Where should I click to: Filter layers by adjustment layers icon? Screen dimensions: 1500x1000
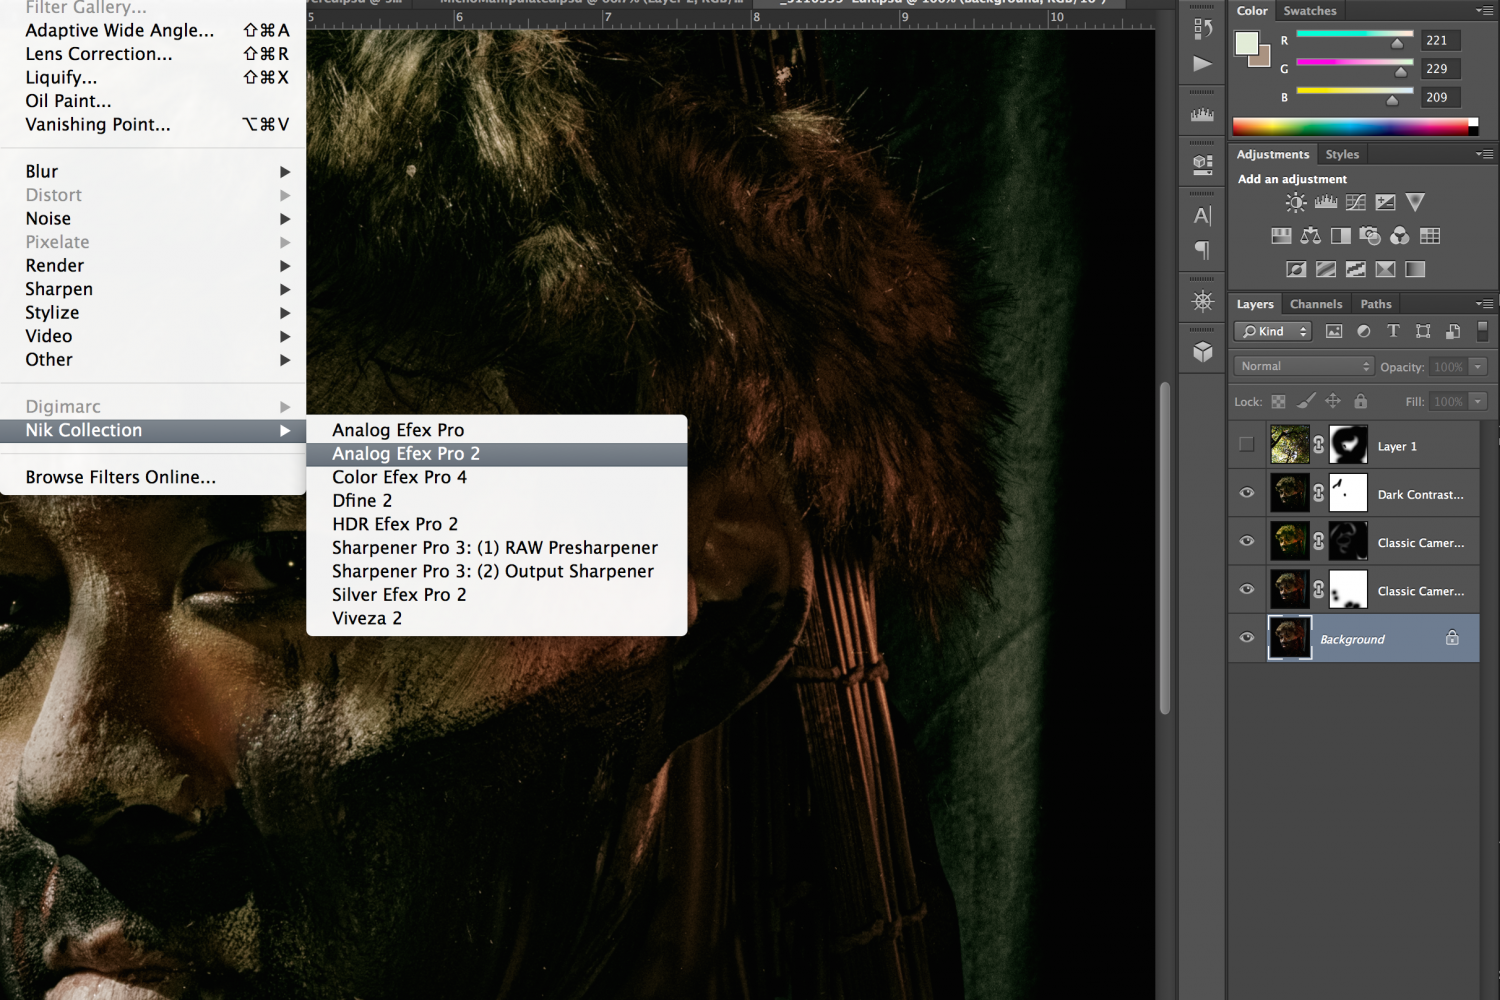point(1364,332)
